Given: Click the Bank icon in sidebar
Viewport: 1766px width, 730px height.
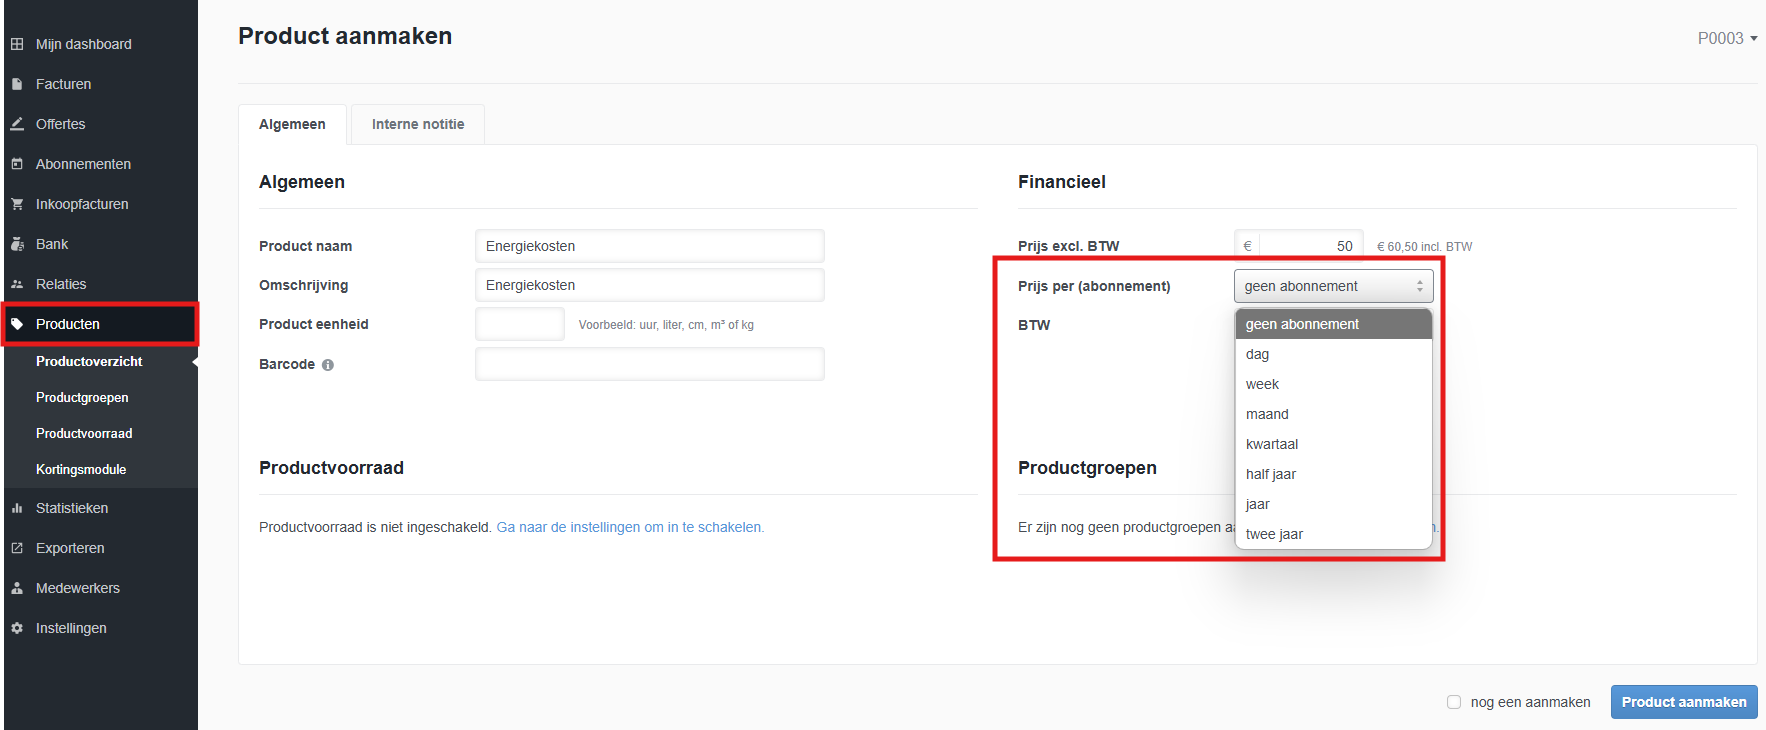Looking at the screenshot, I should pyautogui.click(x=17, y=244).
